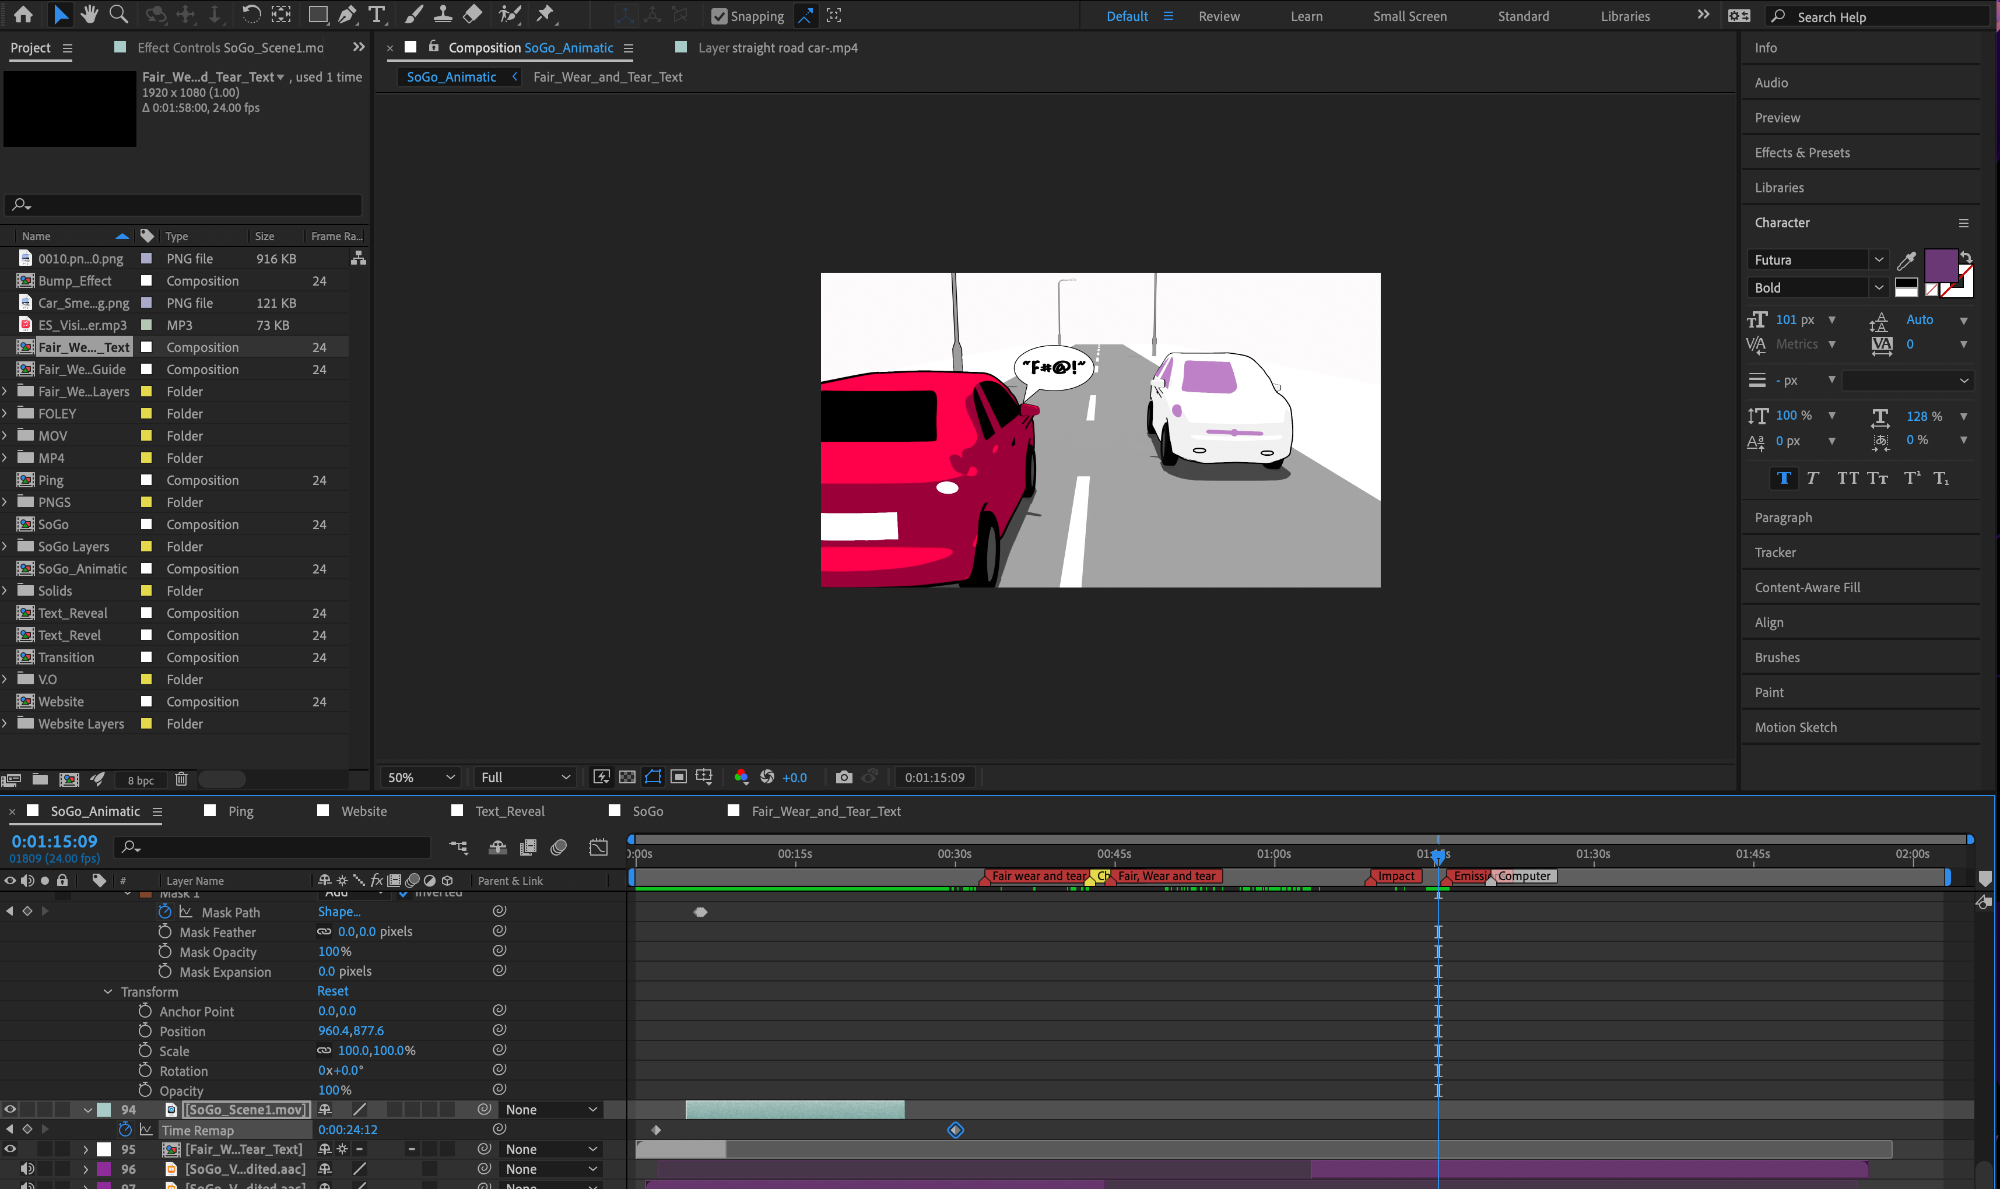Create a new folder in Project panel
The image size is (2000, 1189).
point(40,779)
